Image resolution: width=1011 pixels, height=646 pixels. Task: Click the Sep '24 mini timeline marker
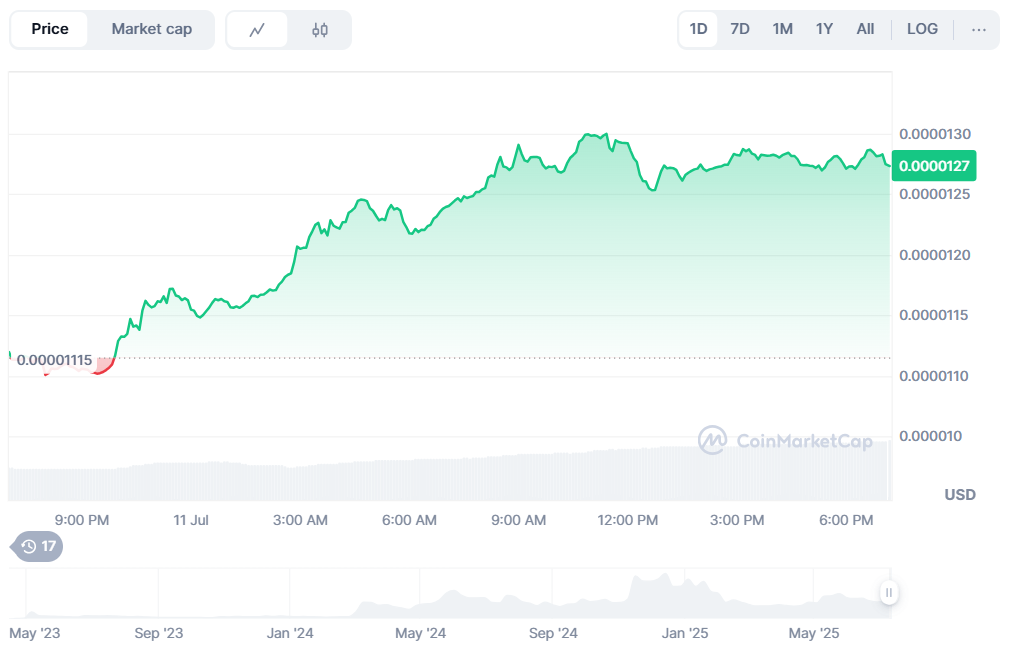click(553, 634)
